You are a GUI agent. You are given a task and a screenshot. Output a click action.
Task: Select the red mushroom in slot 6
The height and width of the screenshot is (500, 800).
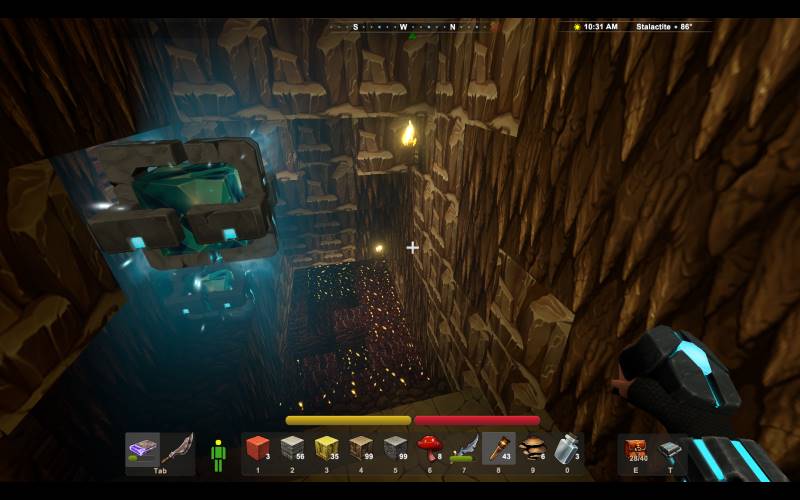coord(430,449)
